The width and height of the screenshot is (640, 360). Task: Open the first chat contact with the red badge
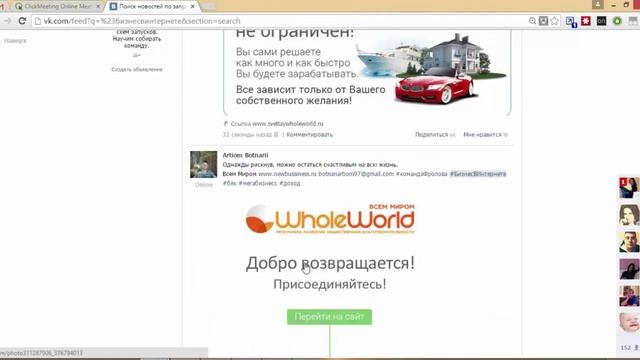pyautogui.click(x=629, y=188)
